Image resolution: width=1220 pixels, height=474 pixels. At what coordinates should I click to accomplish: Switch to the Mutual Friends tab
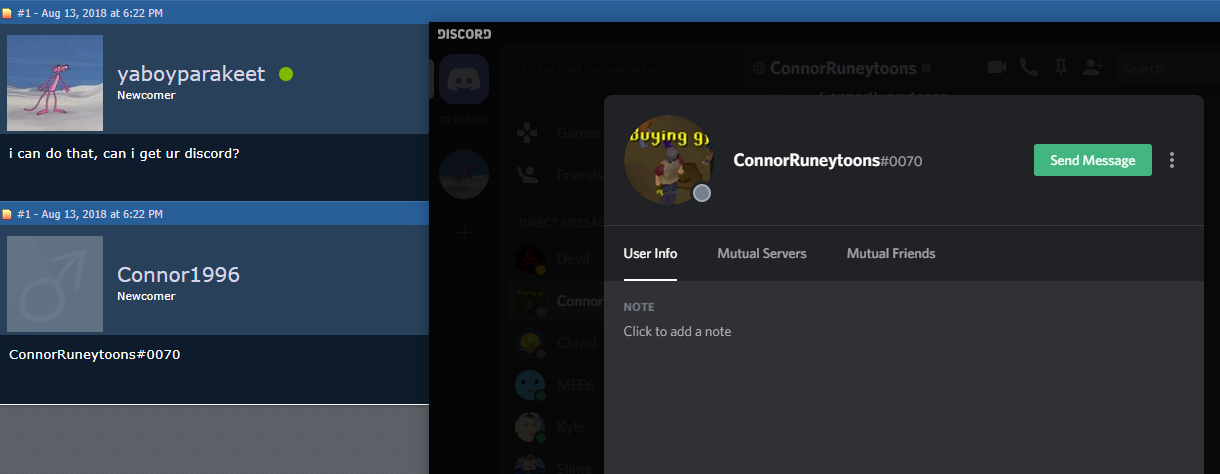tap(891, 253)
